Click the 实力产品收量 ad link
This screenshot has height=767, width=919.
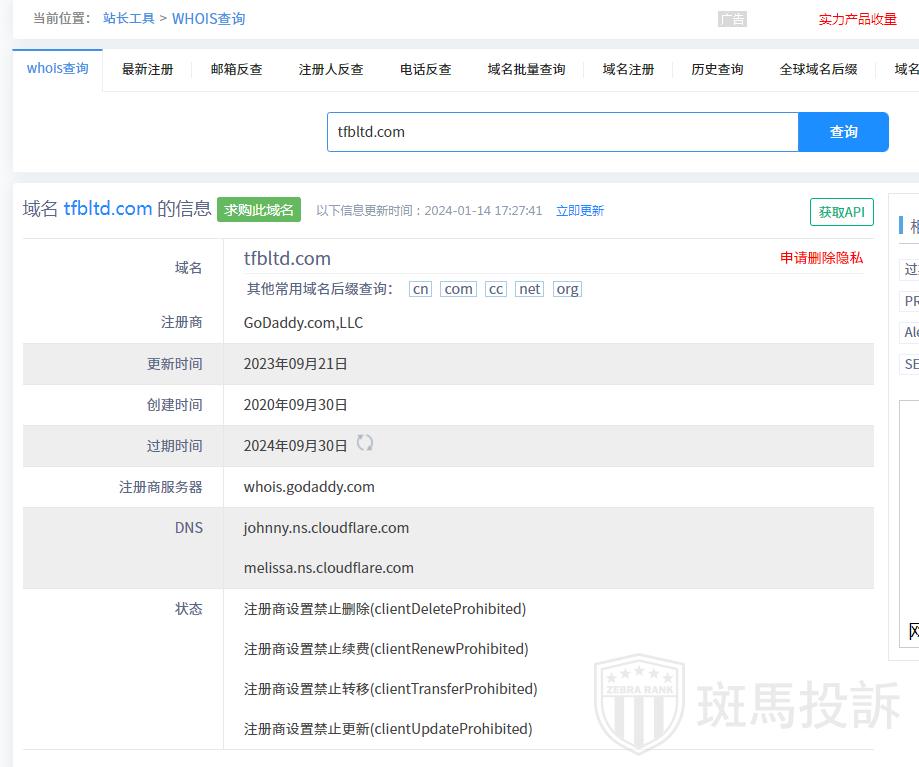click(857, 19)
